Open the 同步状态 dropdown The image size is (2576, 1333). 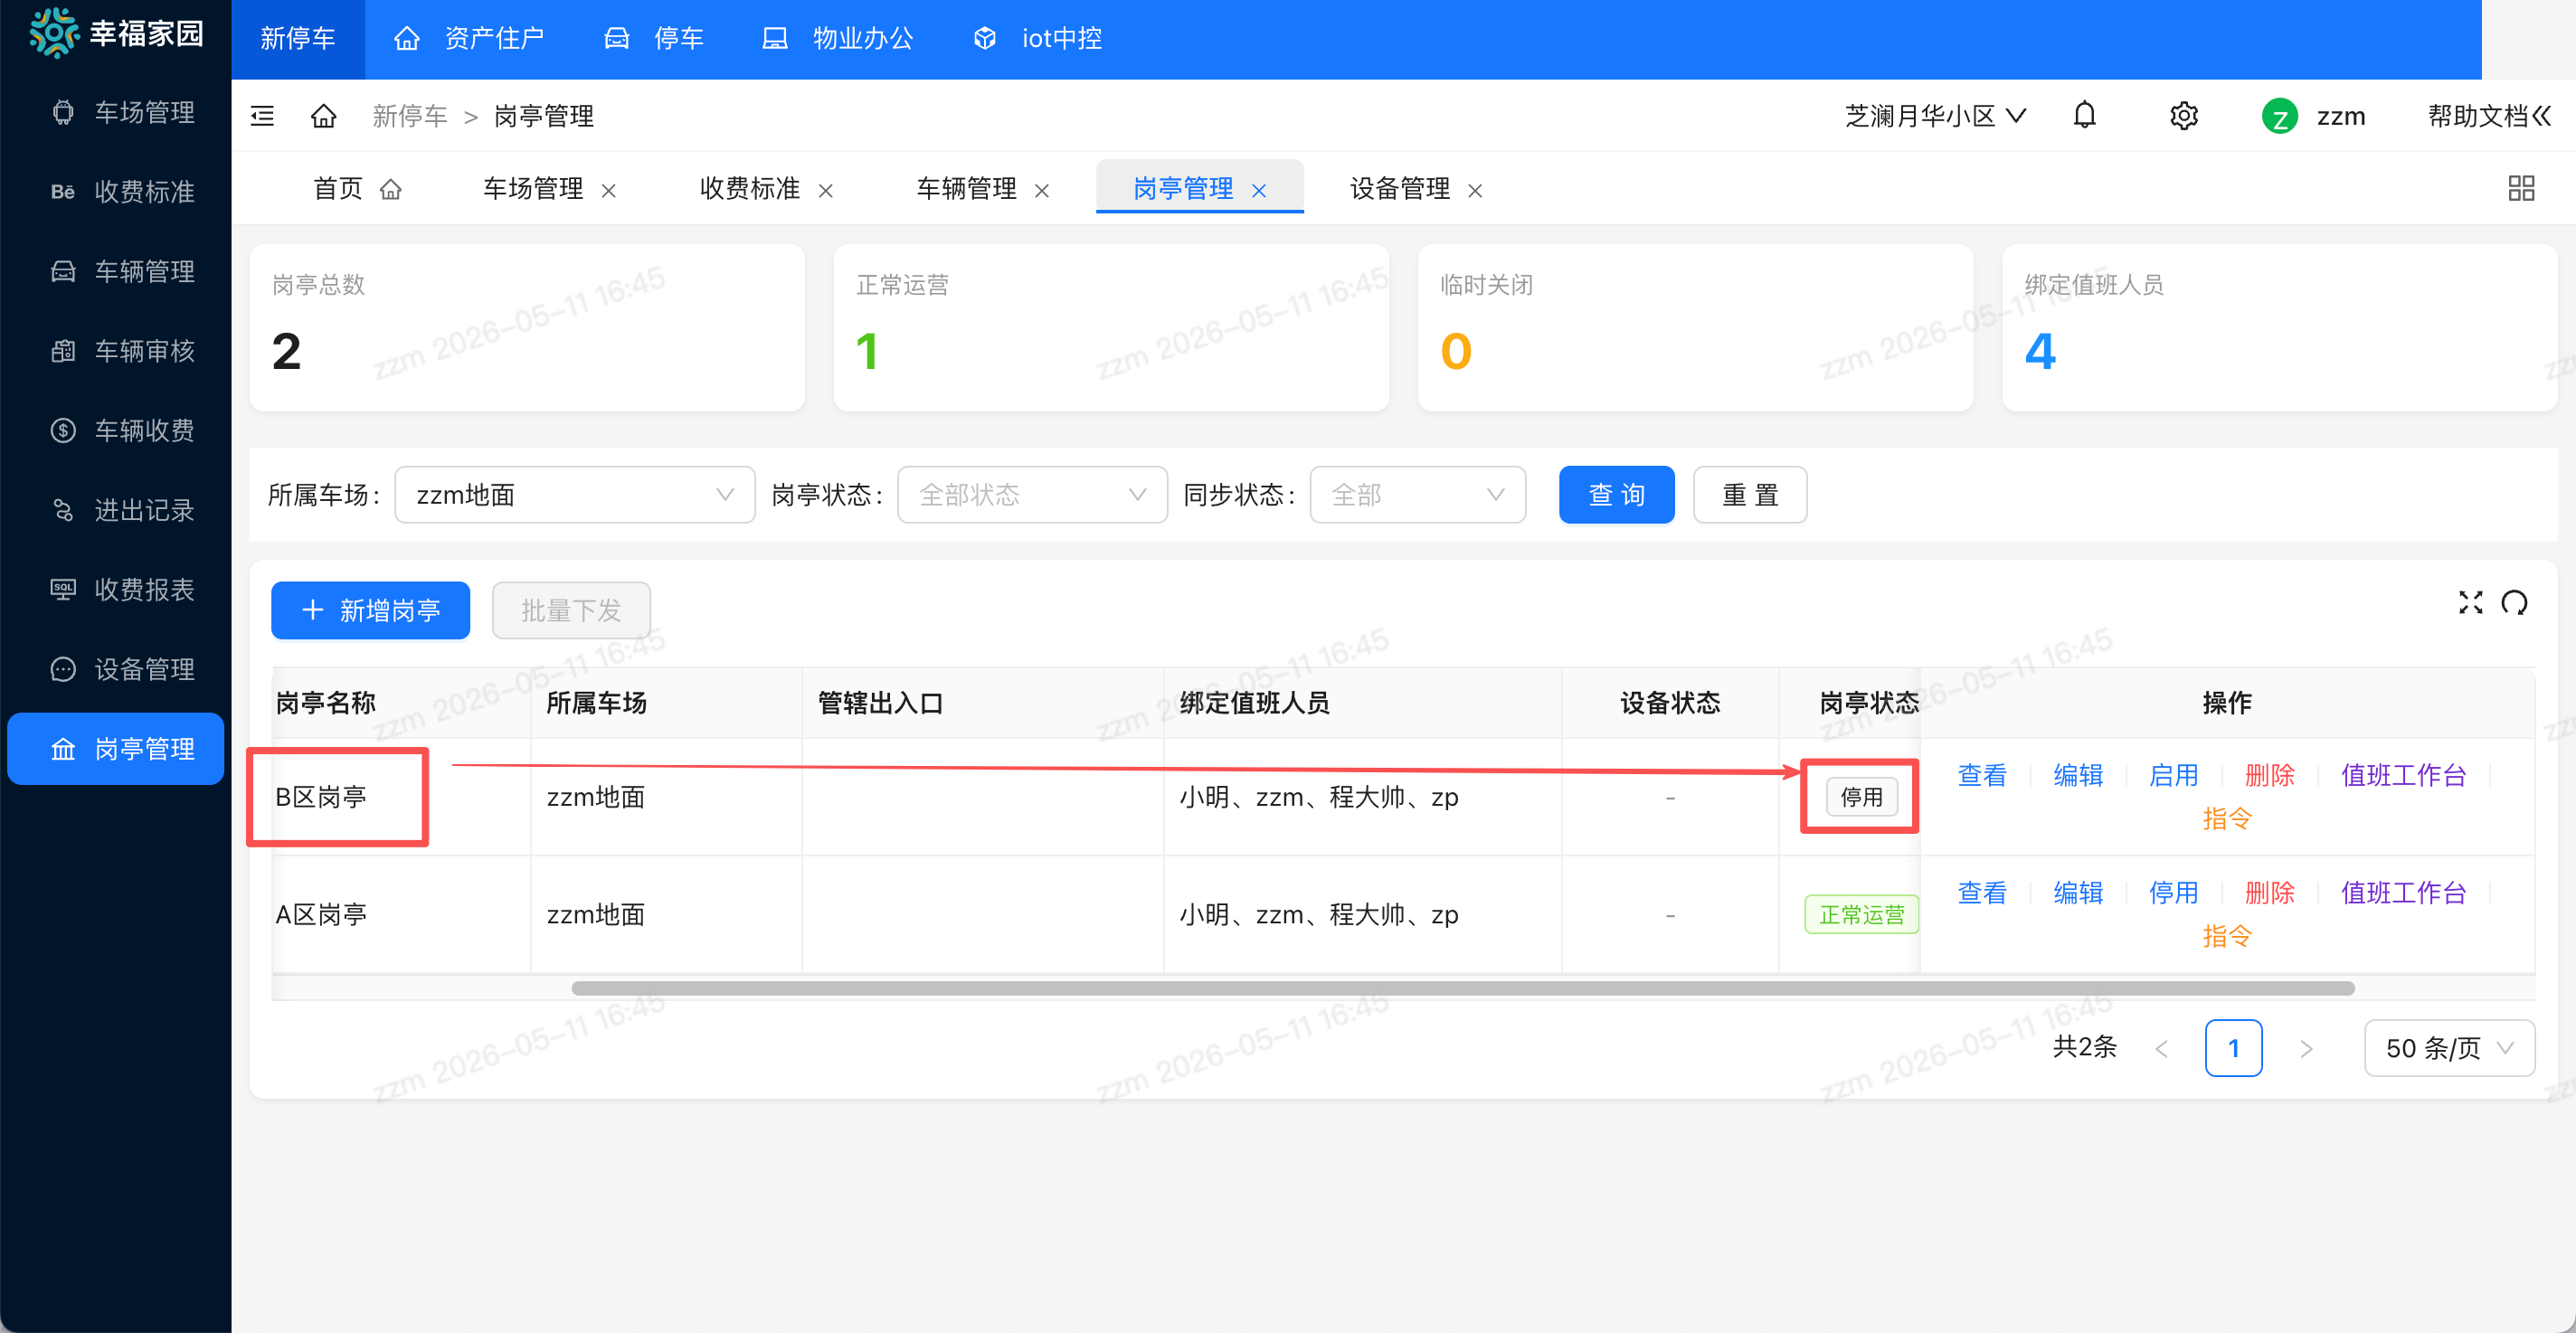coord(1417,494)
